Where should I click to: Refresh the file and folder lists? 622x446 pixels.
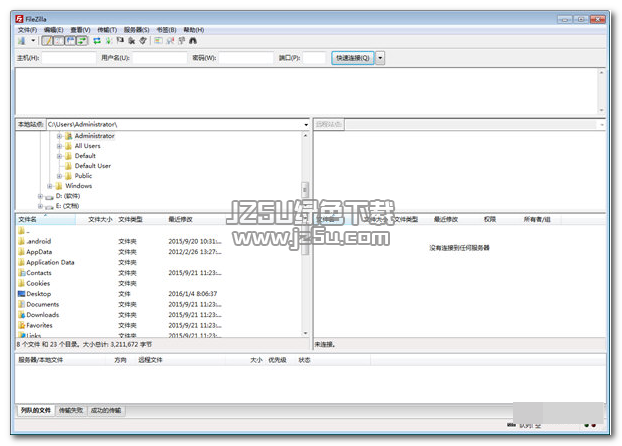(97, 40)
